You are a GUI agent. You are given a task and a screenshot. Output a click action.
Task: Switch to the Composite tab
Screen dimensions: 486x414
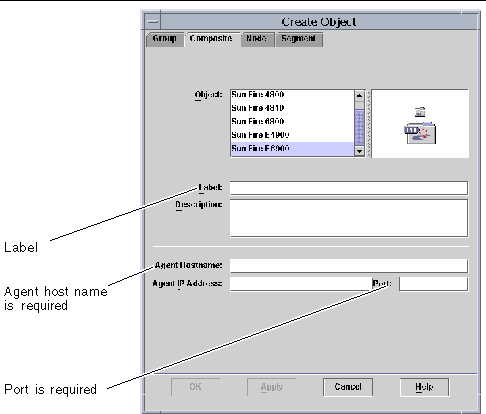(x=212, y=39)
